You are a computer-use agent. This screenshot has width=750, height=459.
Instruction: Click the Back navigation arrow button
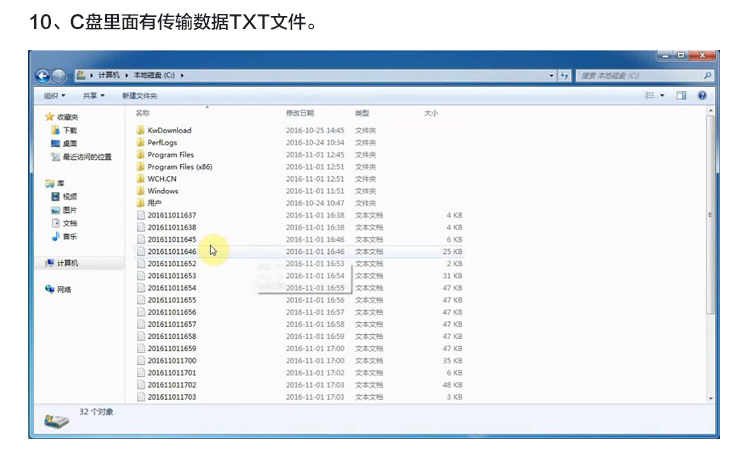click(x=42, y=75)
